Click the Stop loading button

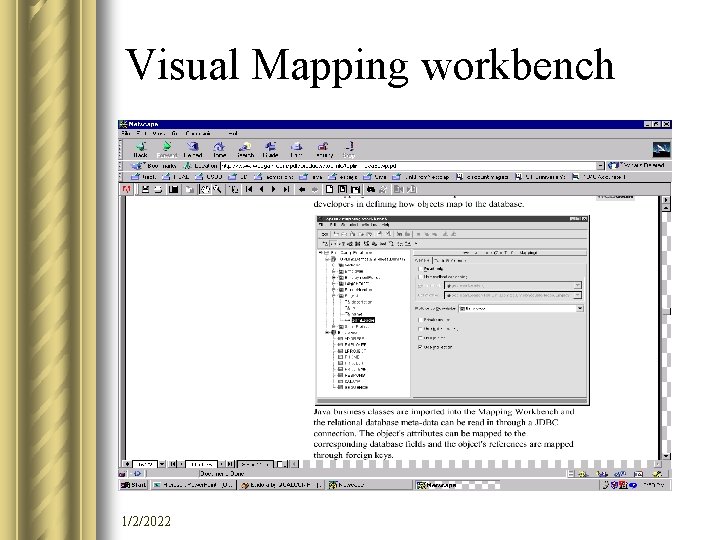point(349,150)
